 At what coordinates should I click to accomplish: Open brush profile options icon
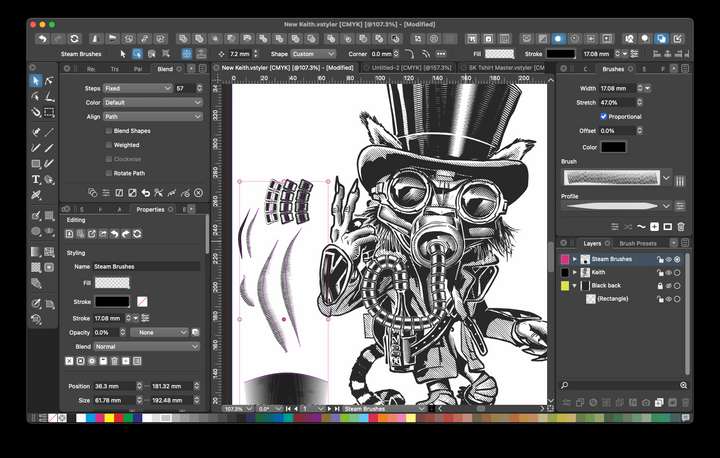[x=680, y=206]
